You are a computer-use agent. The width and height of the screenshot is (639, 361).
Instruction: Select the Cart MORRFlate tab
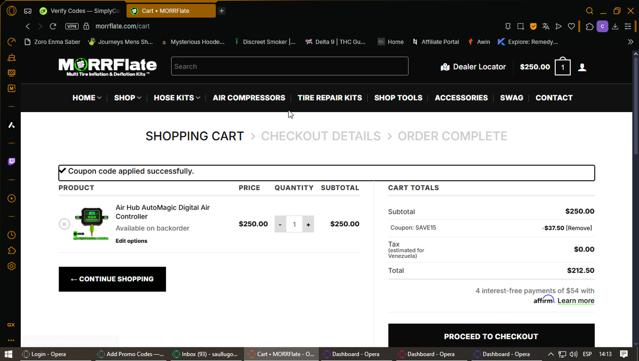coord(171,11)
